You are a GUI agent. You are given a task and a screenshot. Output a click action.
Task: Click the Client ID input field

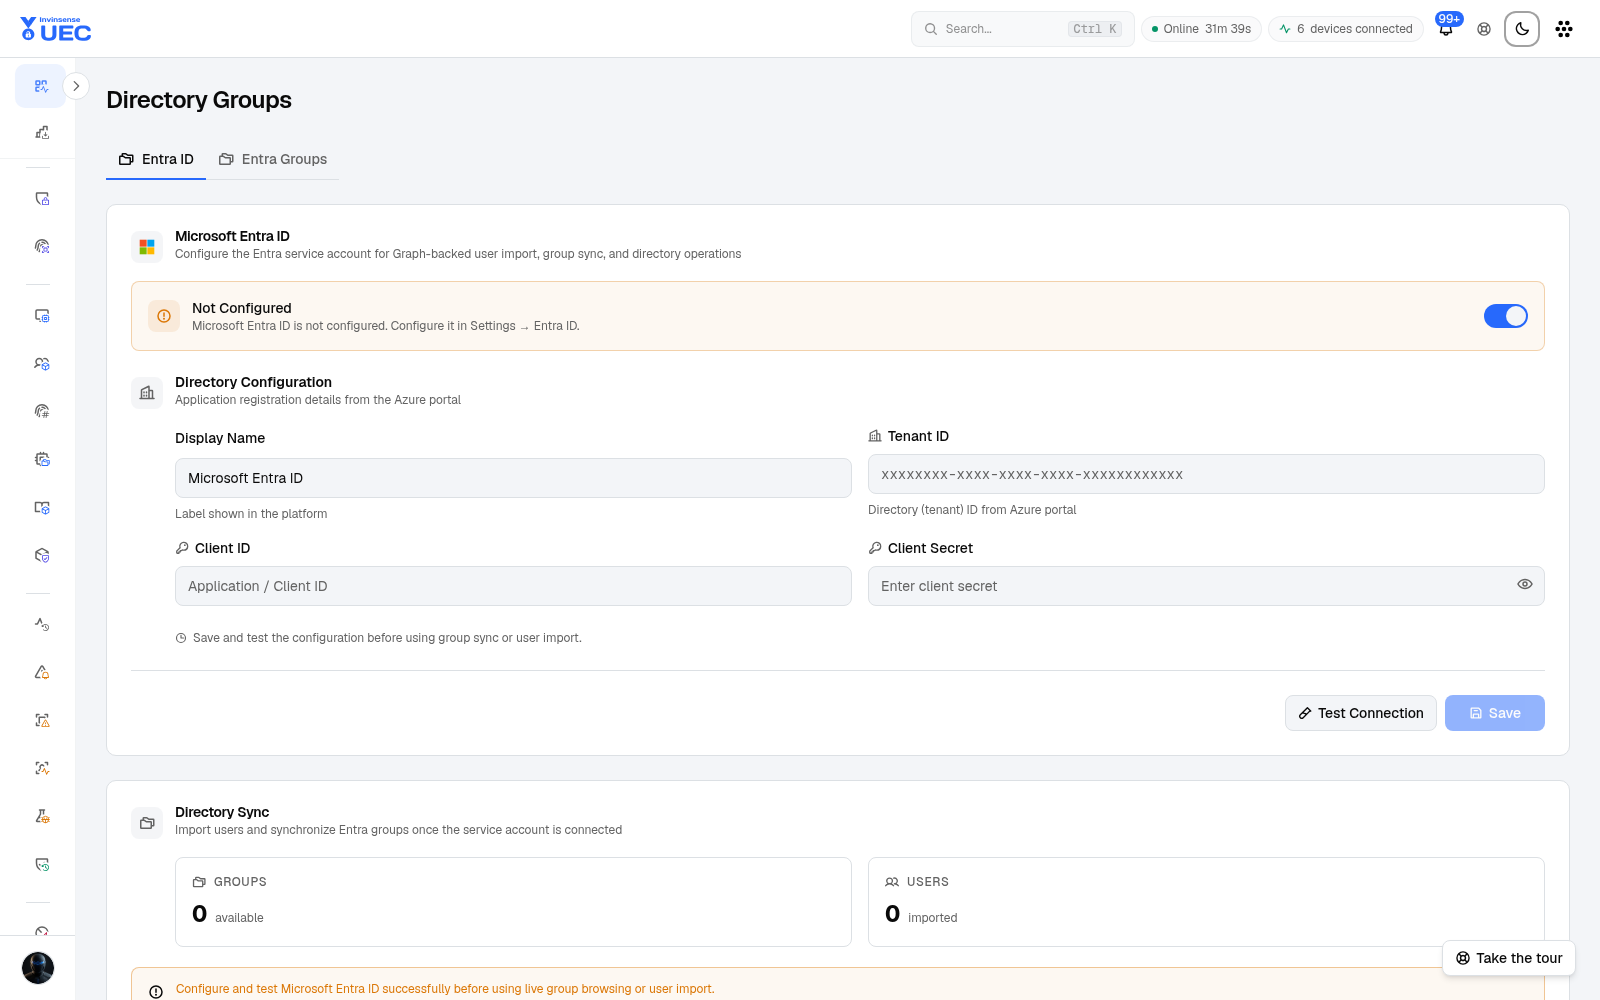click(x=513, y=586)
